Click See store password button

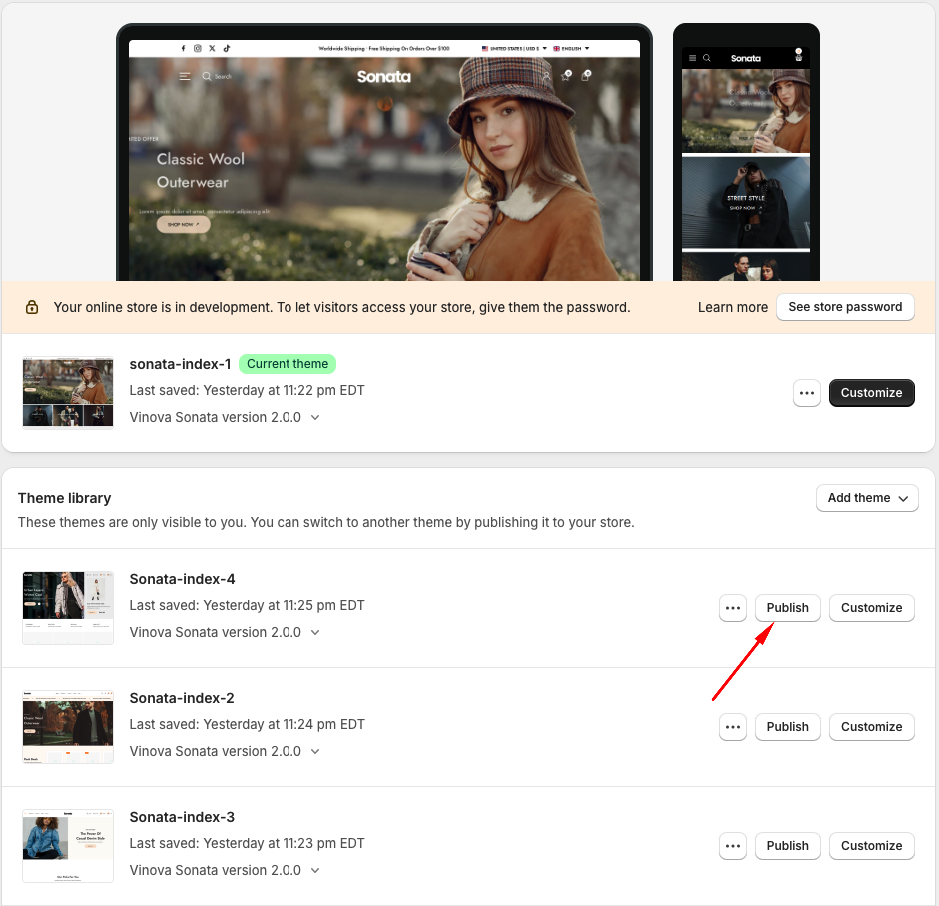point(845,307)
